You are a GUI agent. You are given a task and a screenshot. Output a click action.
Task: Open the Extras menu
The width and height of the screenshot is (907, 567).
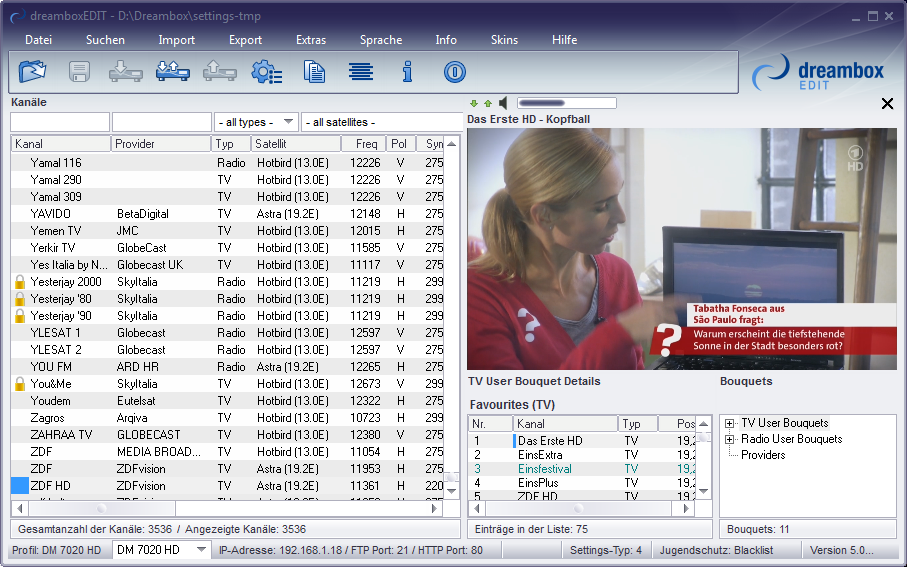pyautogui.click(x=311, y=40)
